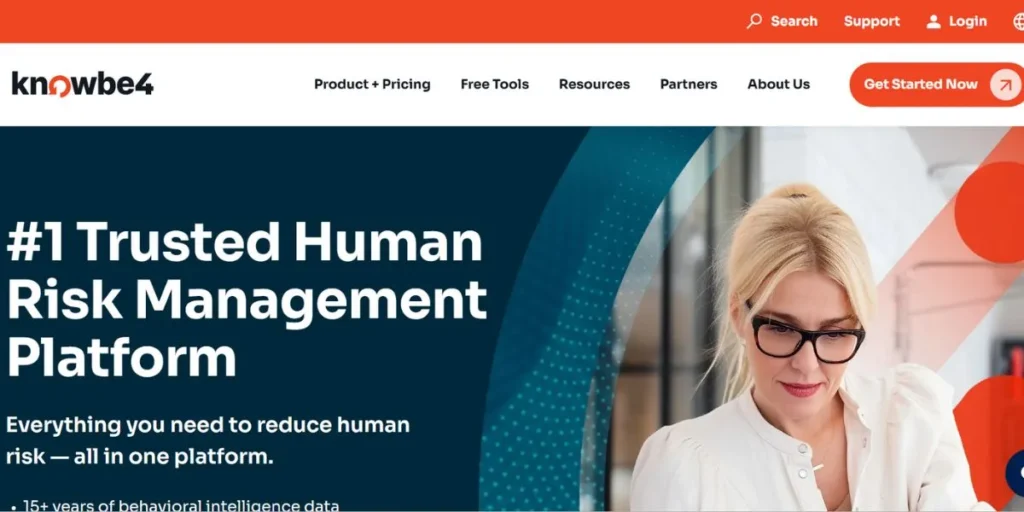
Task: Open the Partners menu item
Action: [x=688, y=84]
